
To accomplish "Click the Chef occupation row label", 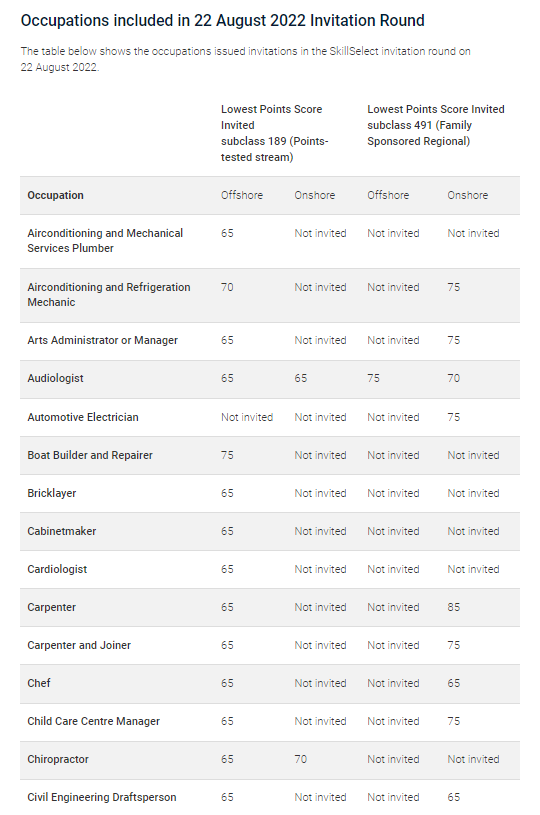I will pos(39,683).
